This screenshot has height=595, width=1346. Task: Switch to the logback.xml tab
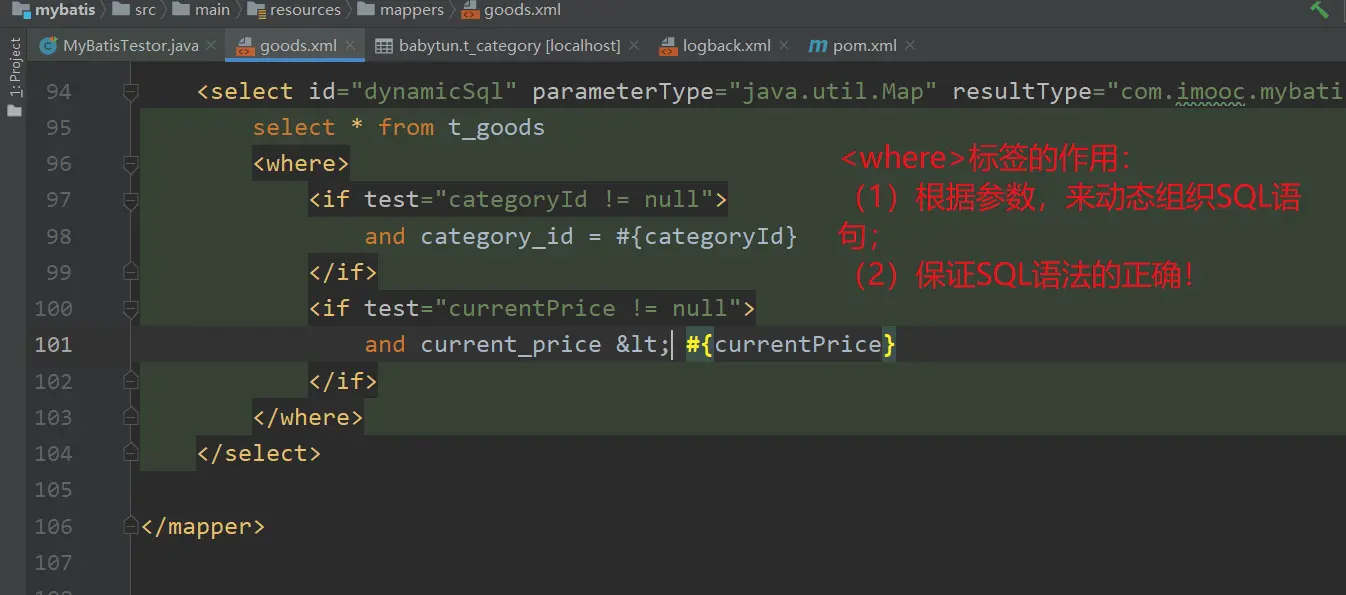coord(727,46)
